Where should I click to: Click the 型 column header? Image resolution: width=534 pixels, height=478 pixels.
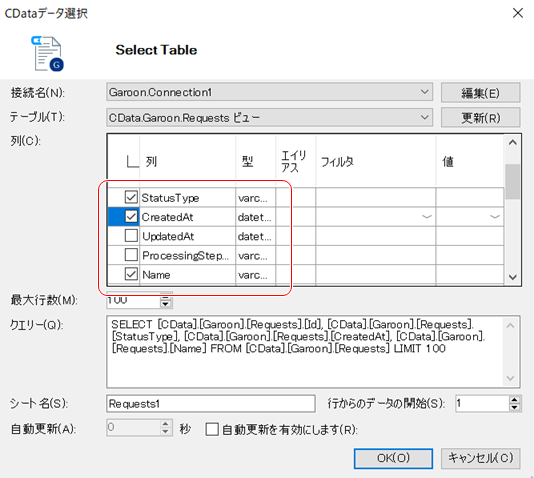pos(255,161)
